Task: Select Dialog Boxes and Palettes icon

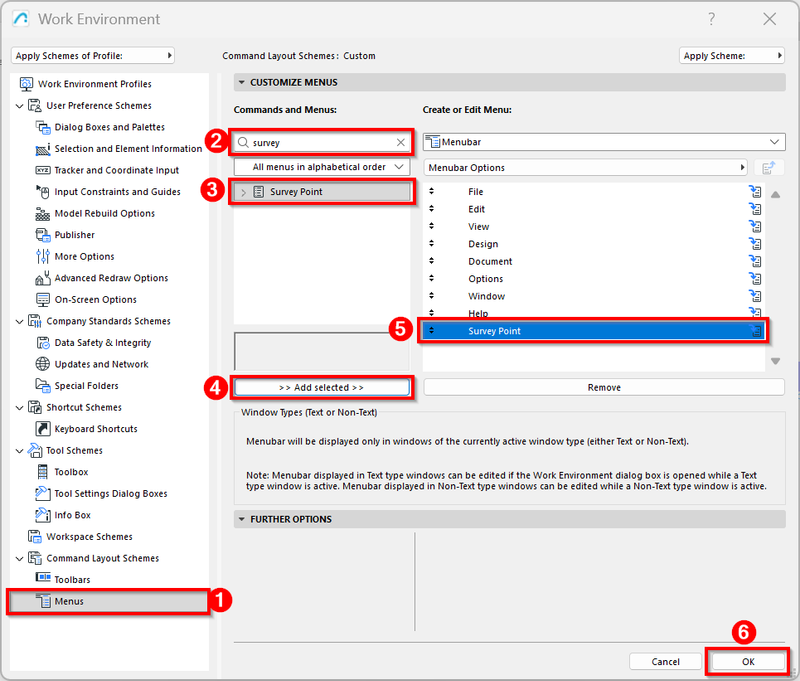Action: (43, 127)
